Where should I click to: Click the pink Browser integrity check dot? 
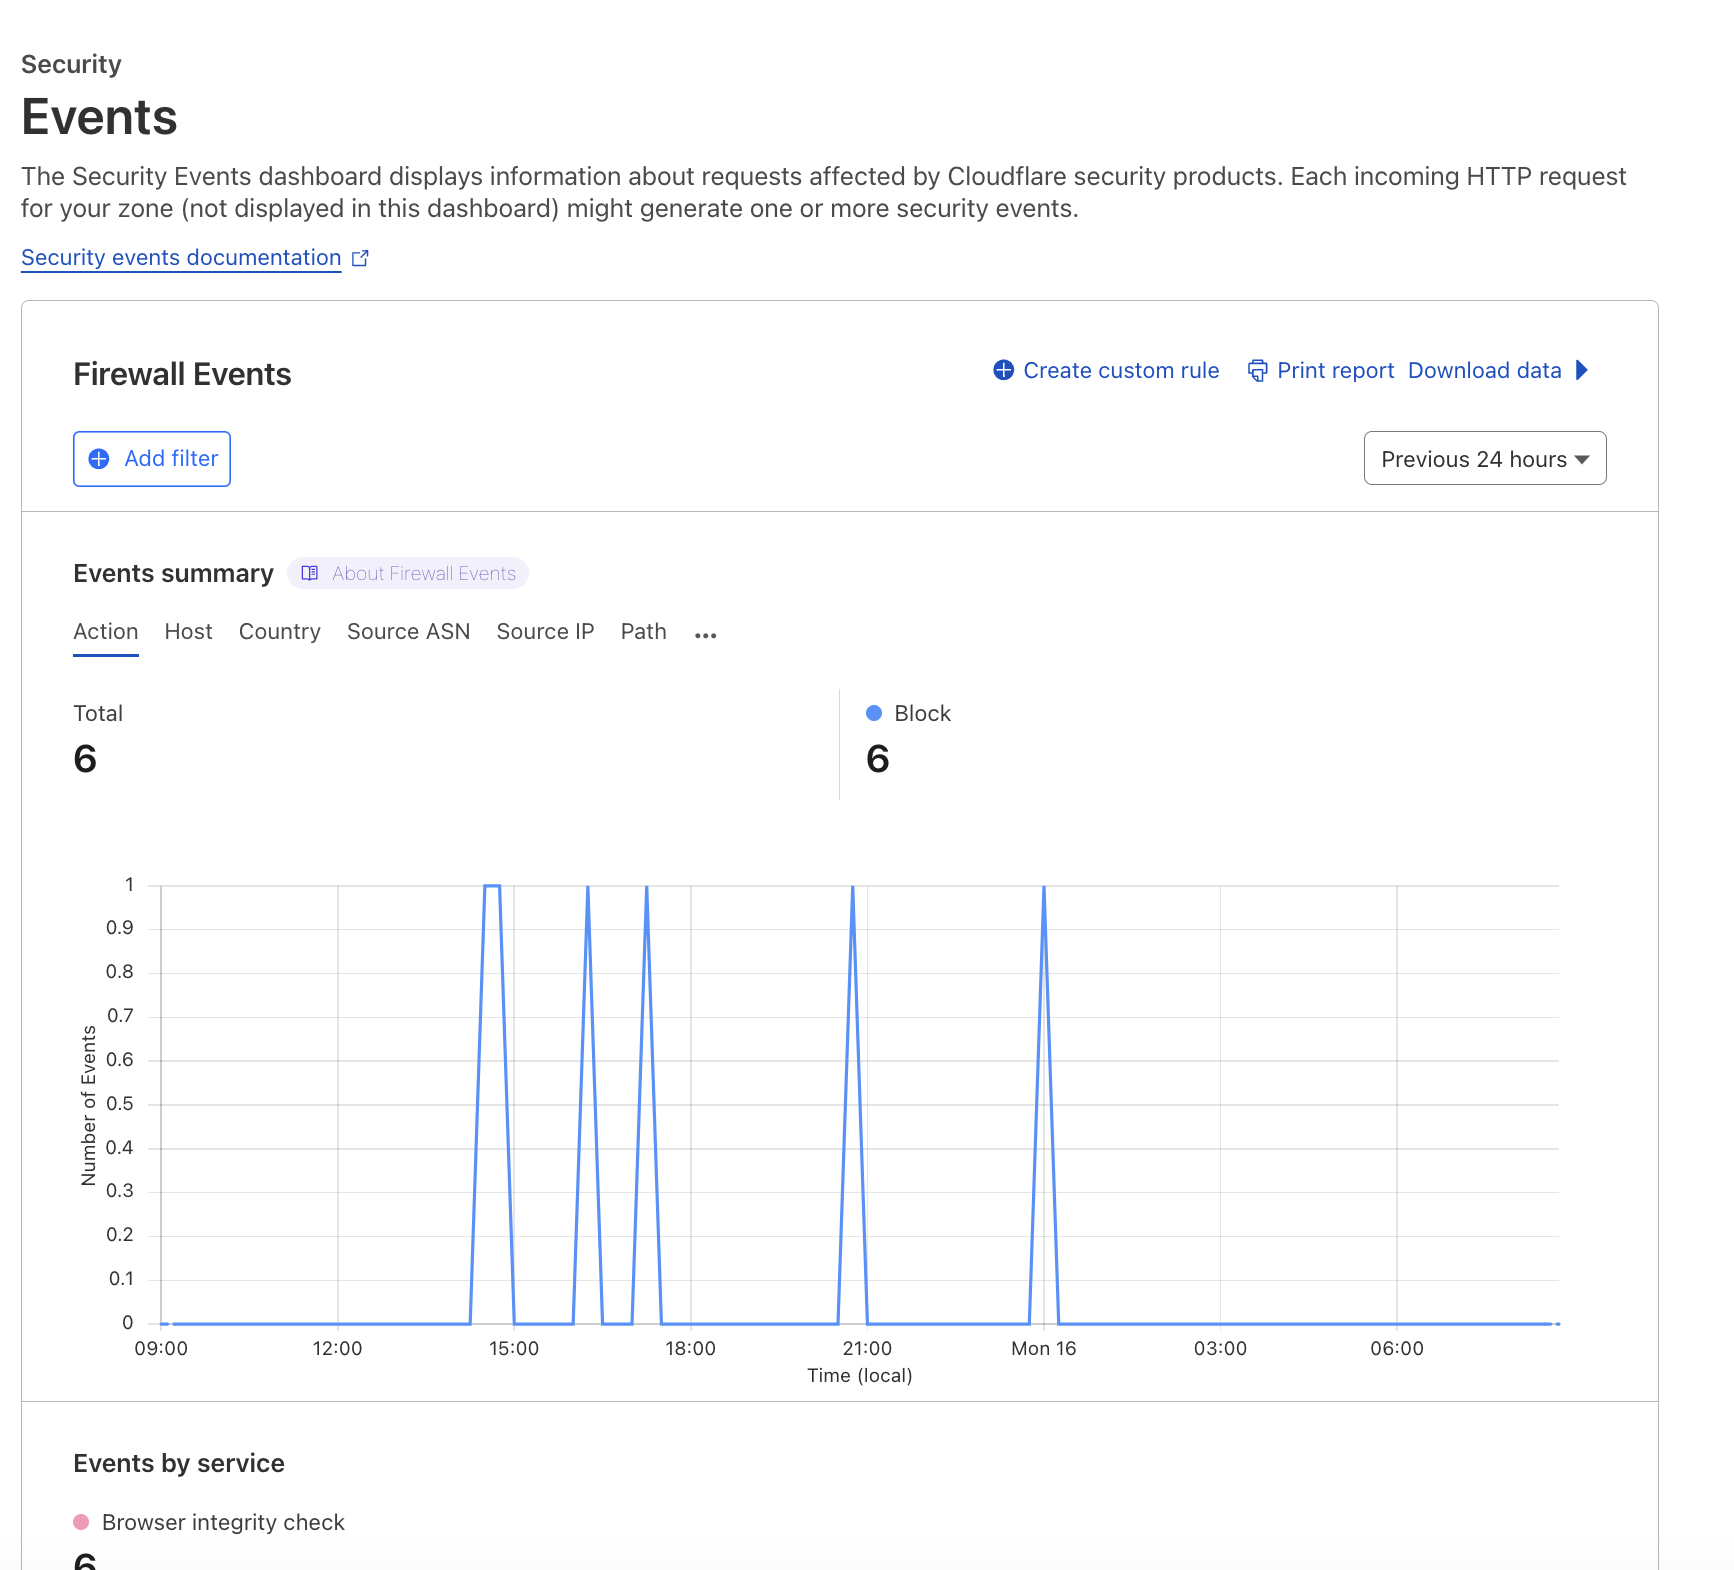pyautogui.click(x=81, y=1522)
